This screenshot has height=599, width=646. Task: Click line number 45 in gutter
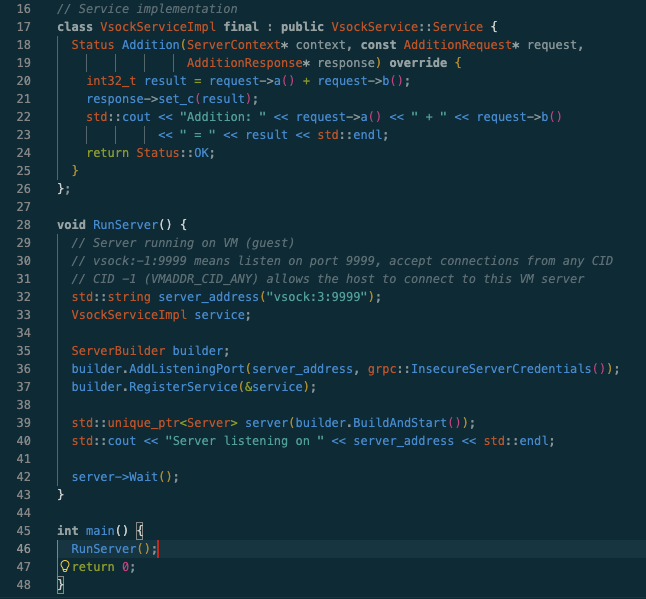pyautogui.click(x=23, y=531)
